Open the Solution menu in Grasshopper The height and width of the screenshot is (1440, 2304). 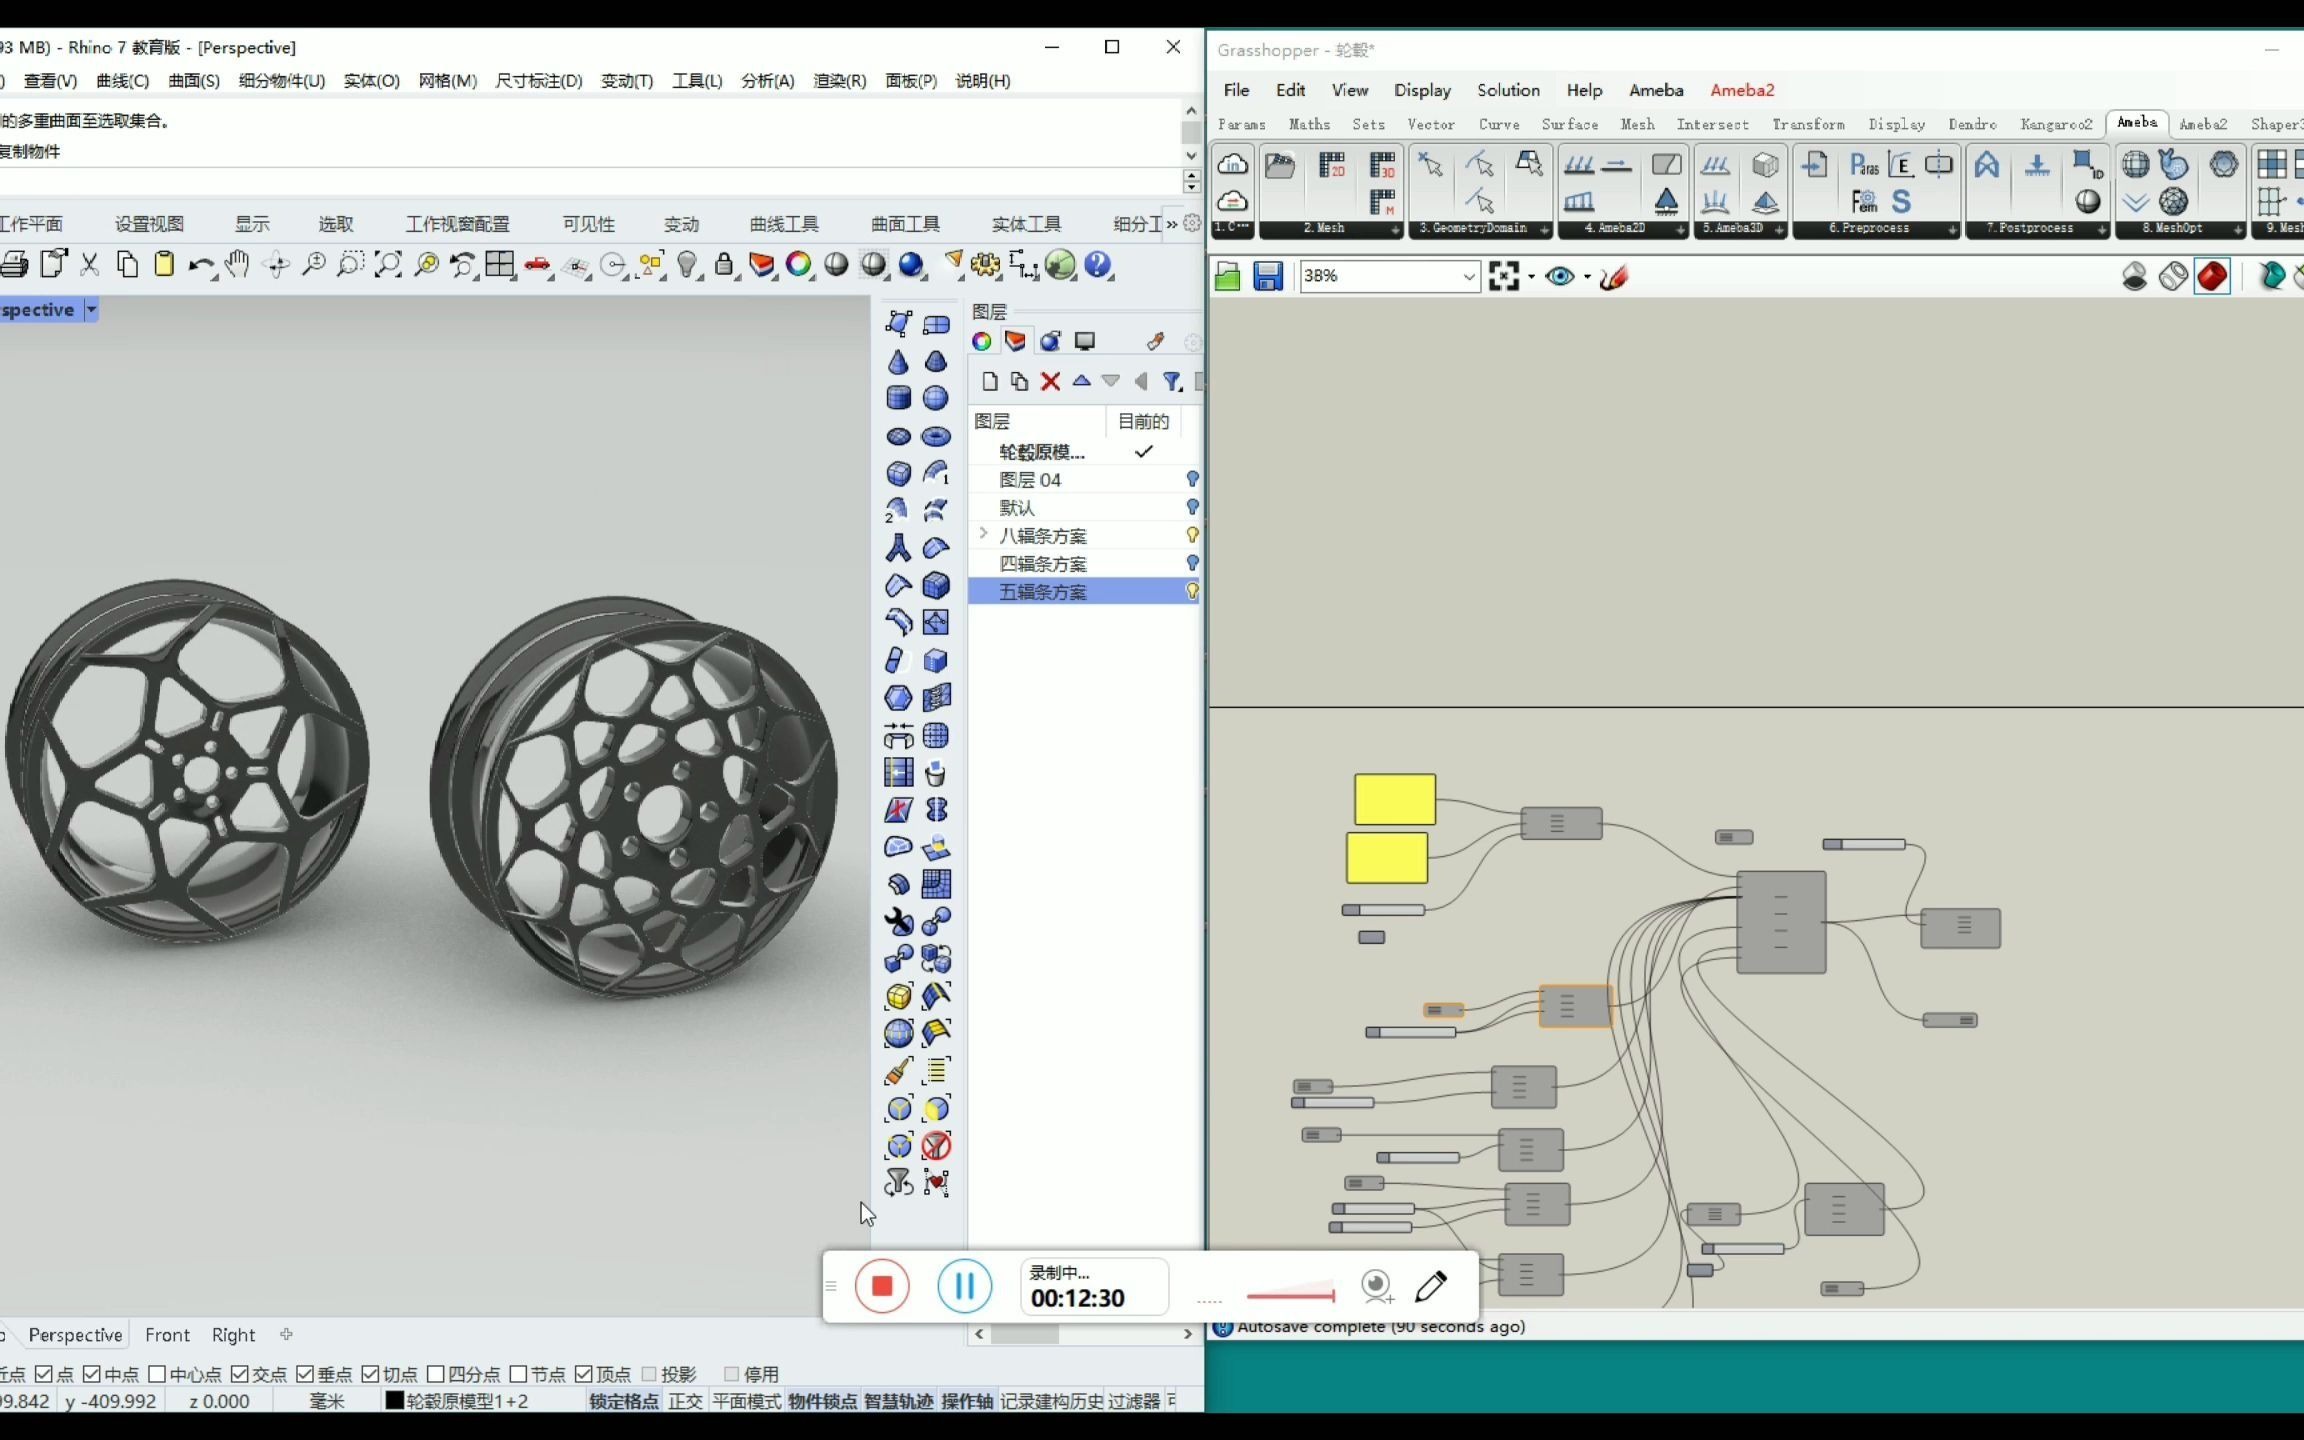click(x=1508, y=90)
